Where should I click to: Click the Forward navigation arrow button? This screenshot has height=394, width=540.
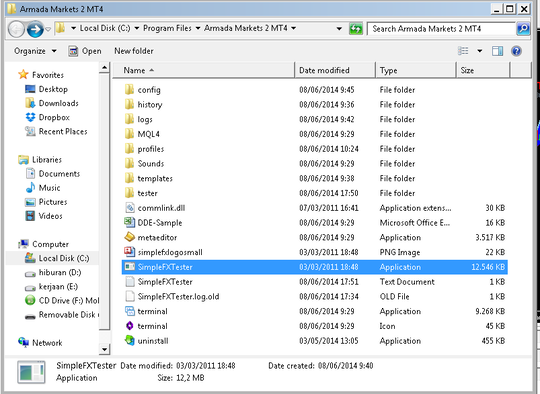(x=35, y=29)
